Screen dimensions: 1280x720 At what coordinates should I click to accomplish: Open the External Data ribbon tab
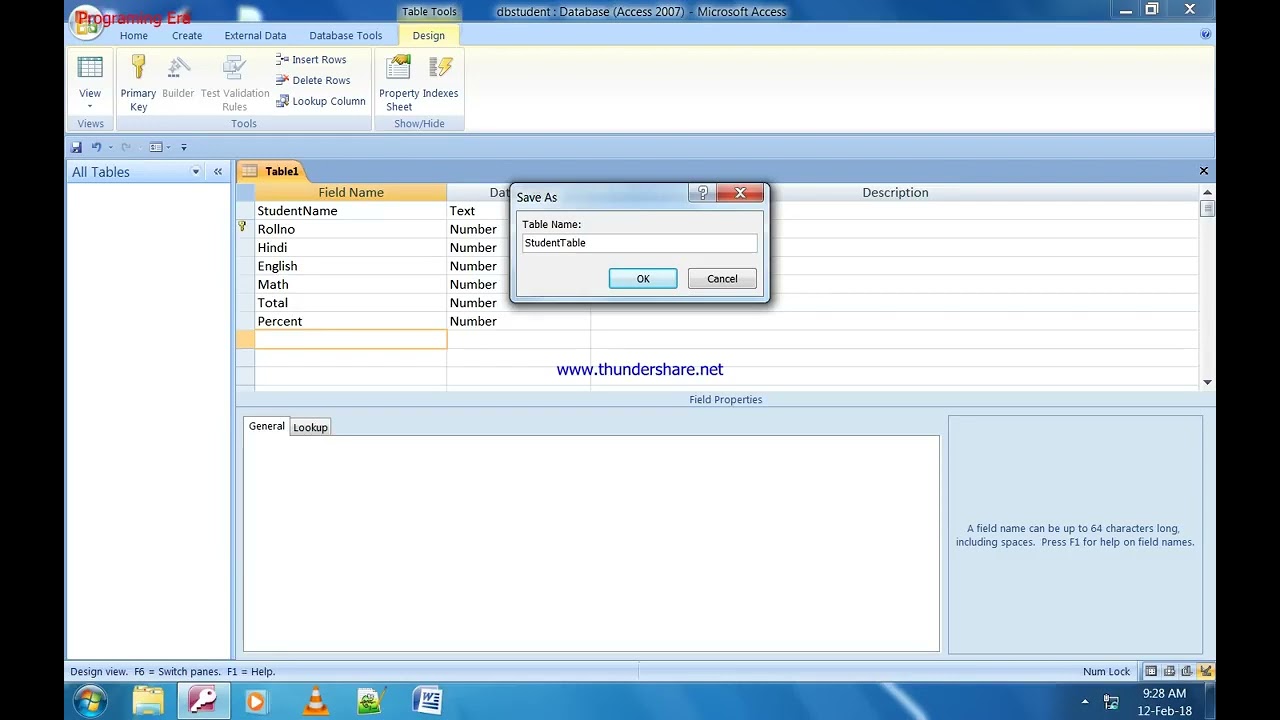pyautogui.click(x=255, y=35)
